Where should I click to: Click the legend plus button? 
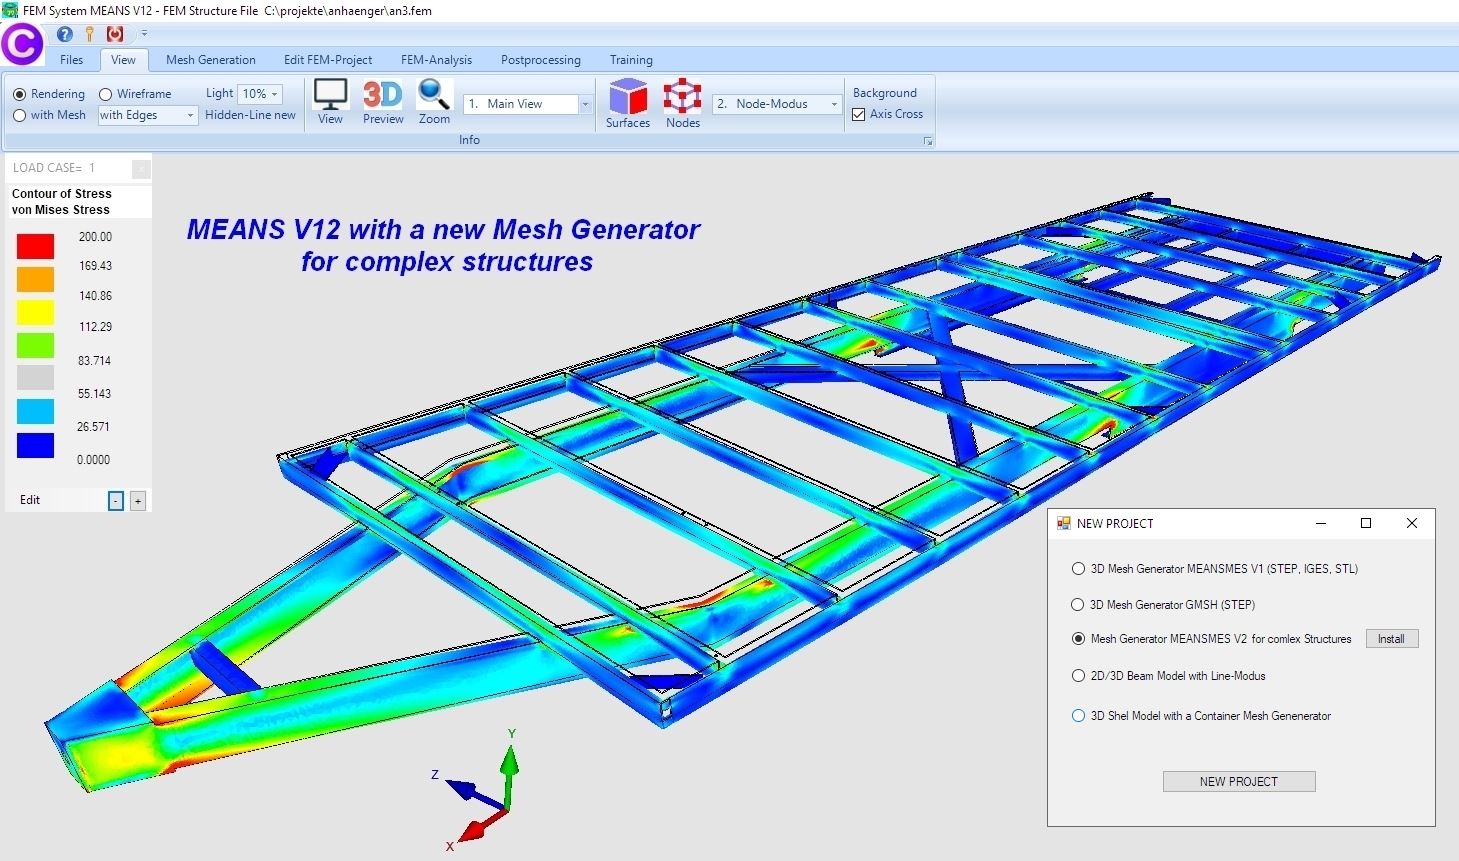[138, 501]
